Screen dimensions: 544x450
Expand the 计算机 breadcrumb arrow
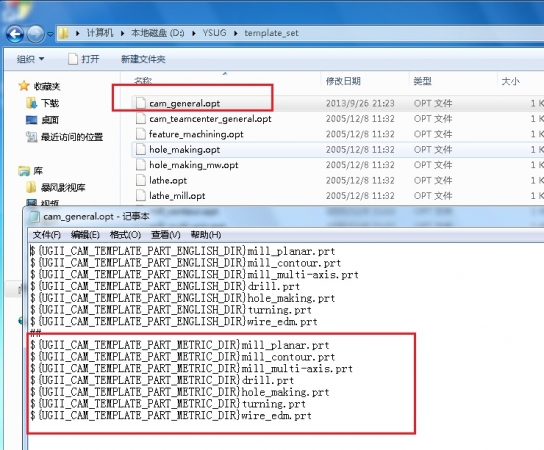[122, 33]
